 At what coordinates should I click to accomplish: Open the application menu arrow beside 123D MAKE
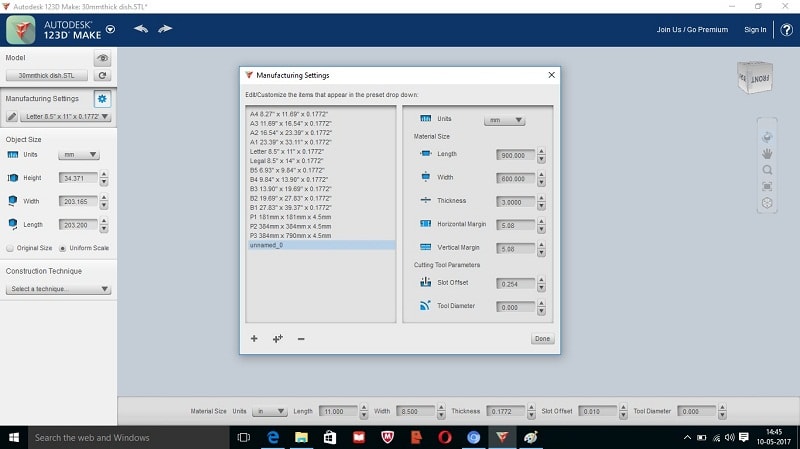[110, 29]
